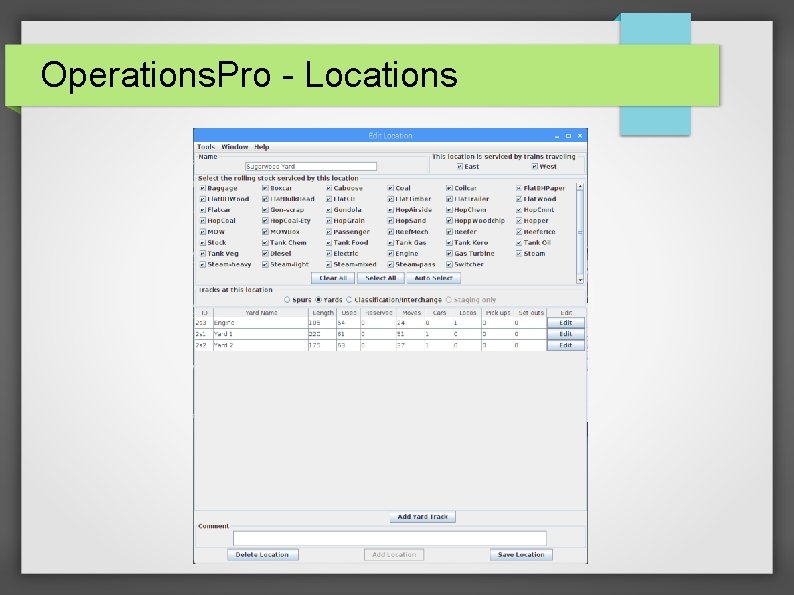Click the Auto Select button
This screenshot has height=595, width=794.
[433, 278]
